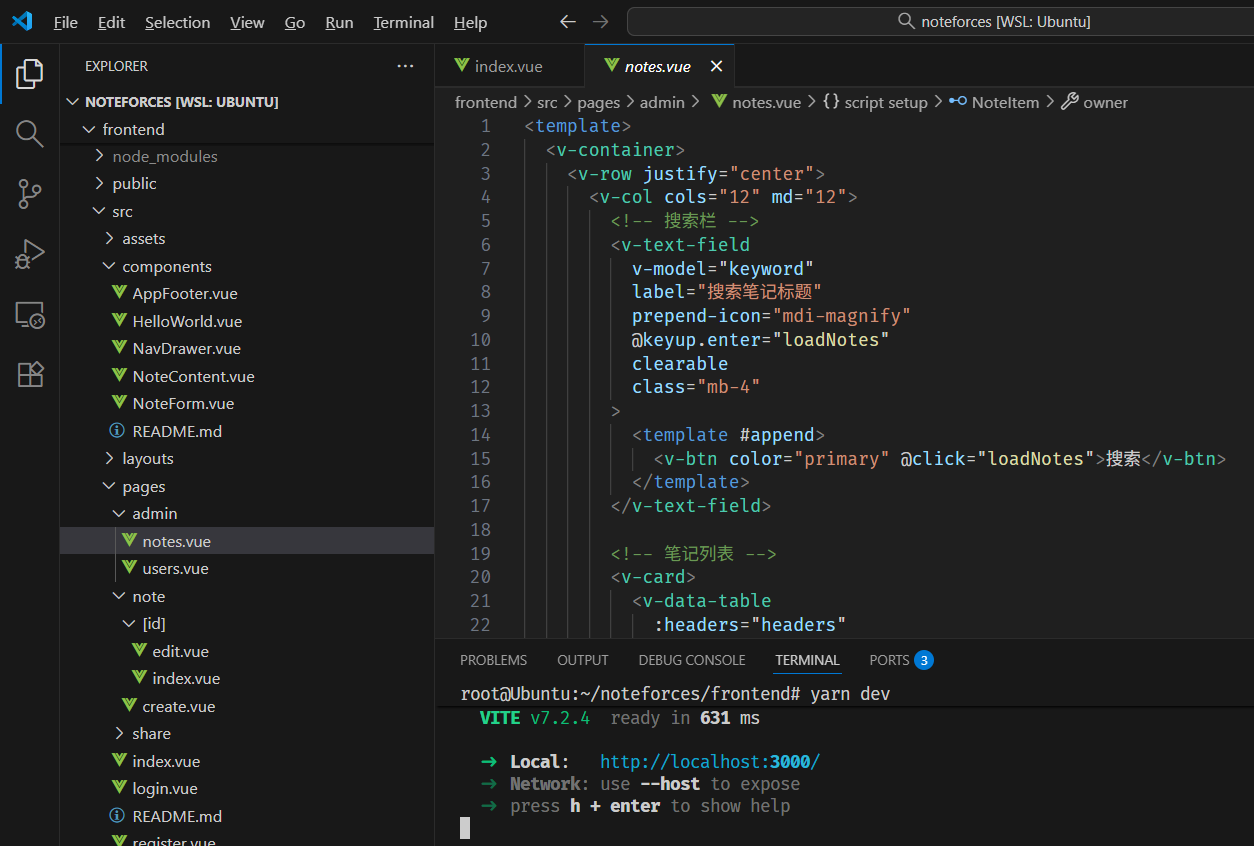
Task: Click the Vue icon beside AppFooter.vue
Action: click(119, 293)
